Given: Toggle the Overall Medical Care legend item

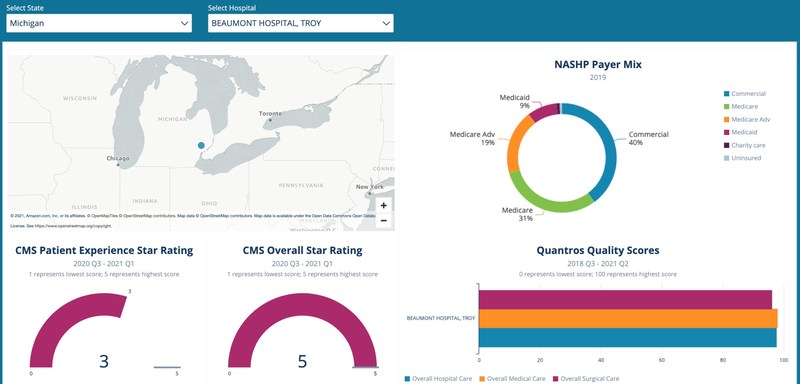Looking at the screenshot, I should coord(513,379).
